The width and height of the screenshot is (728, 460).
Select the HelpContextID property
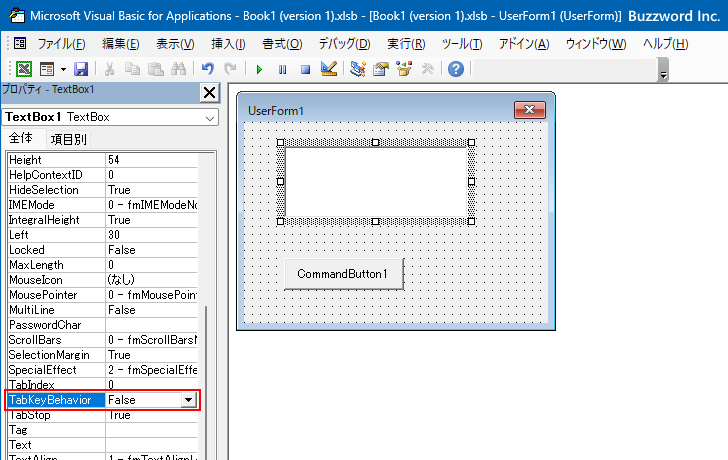(x=57, y=175)
